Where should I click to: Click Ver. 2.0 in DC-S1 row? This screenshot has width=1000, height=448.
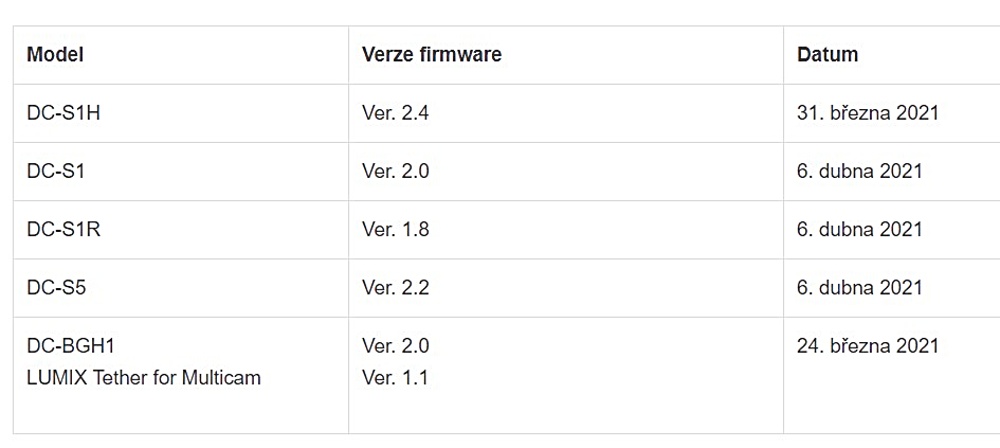tap(395, 171)
